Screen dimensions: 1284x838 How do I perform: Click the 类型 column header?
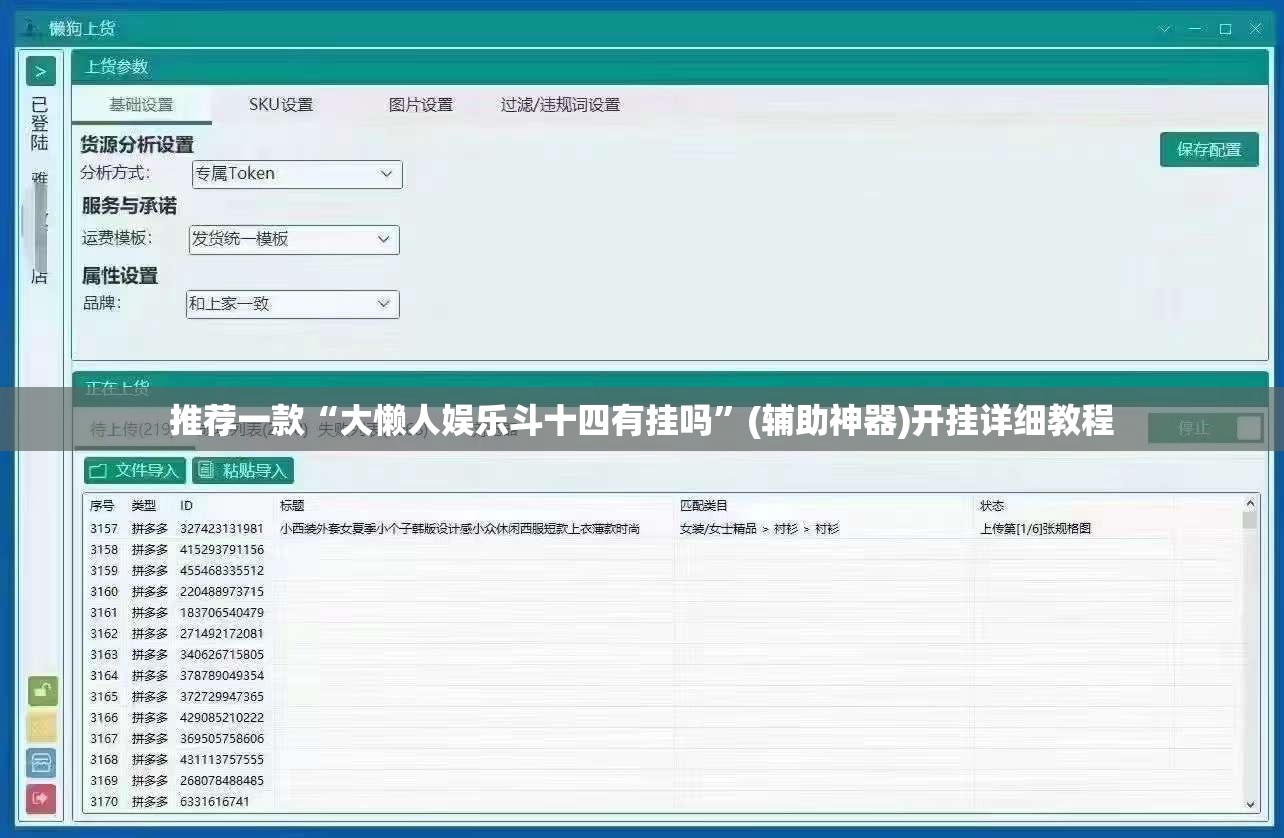pyautogui.click(x=144, y=506)
